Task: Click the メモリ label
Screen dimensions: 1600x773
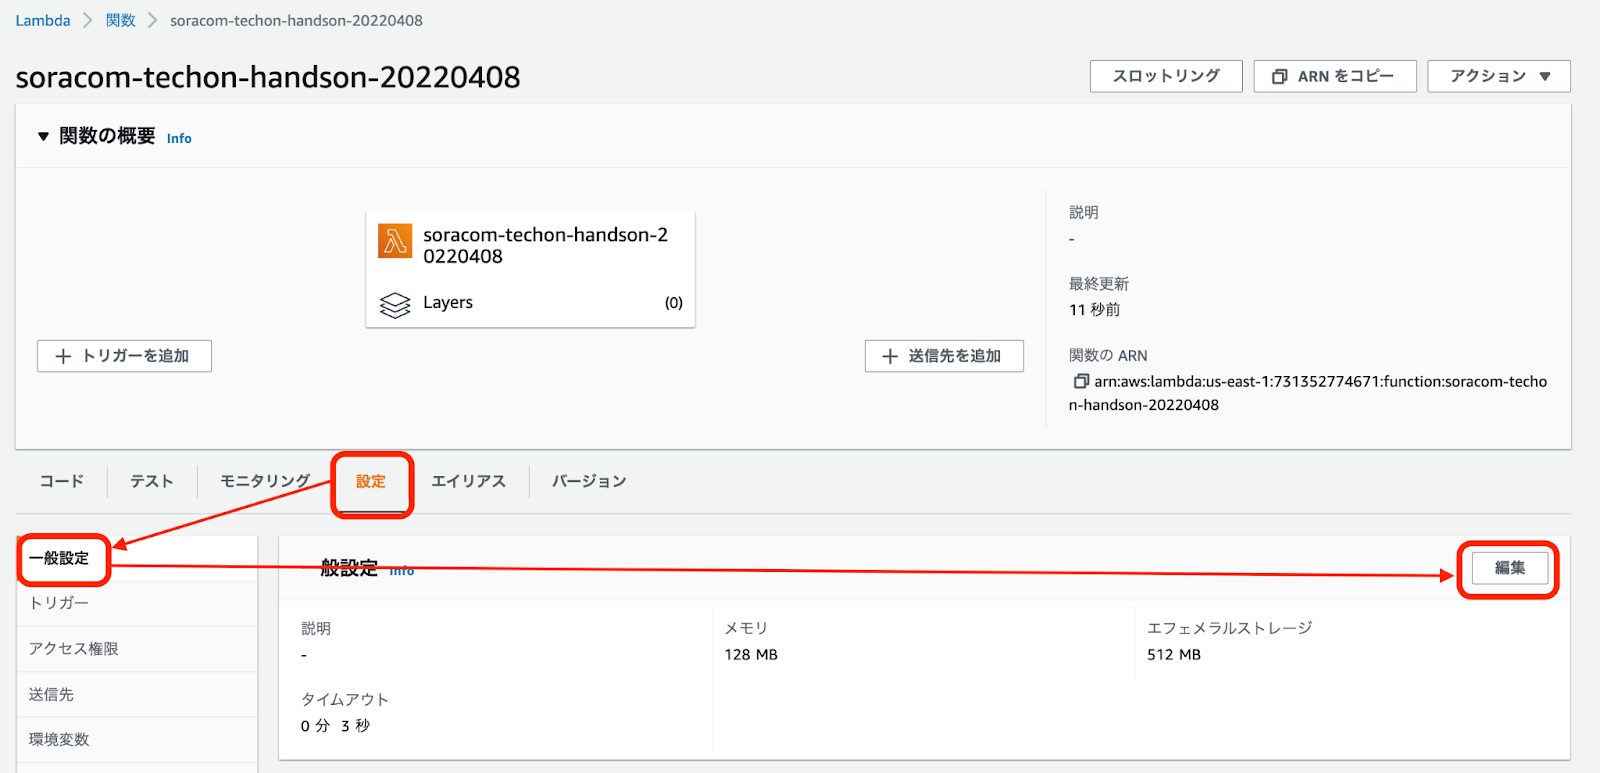Action: point(746,628)
